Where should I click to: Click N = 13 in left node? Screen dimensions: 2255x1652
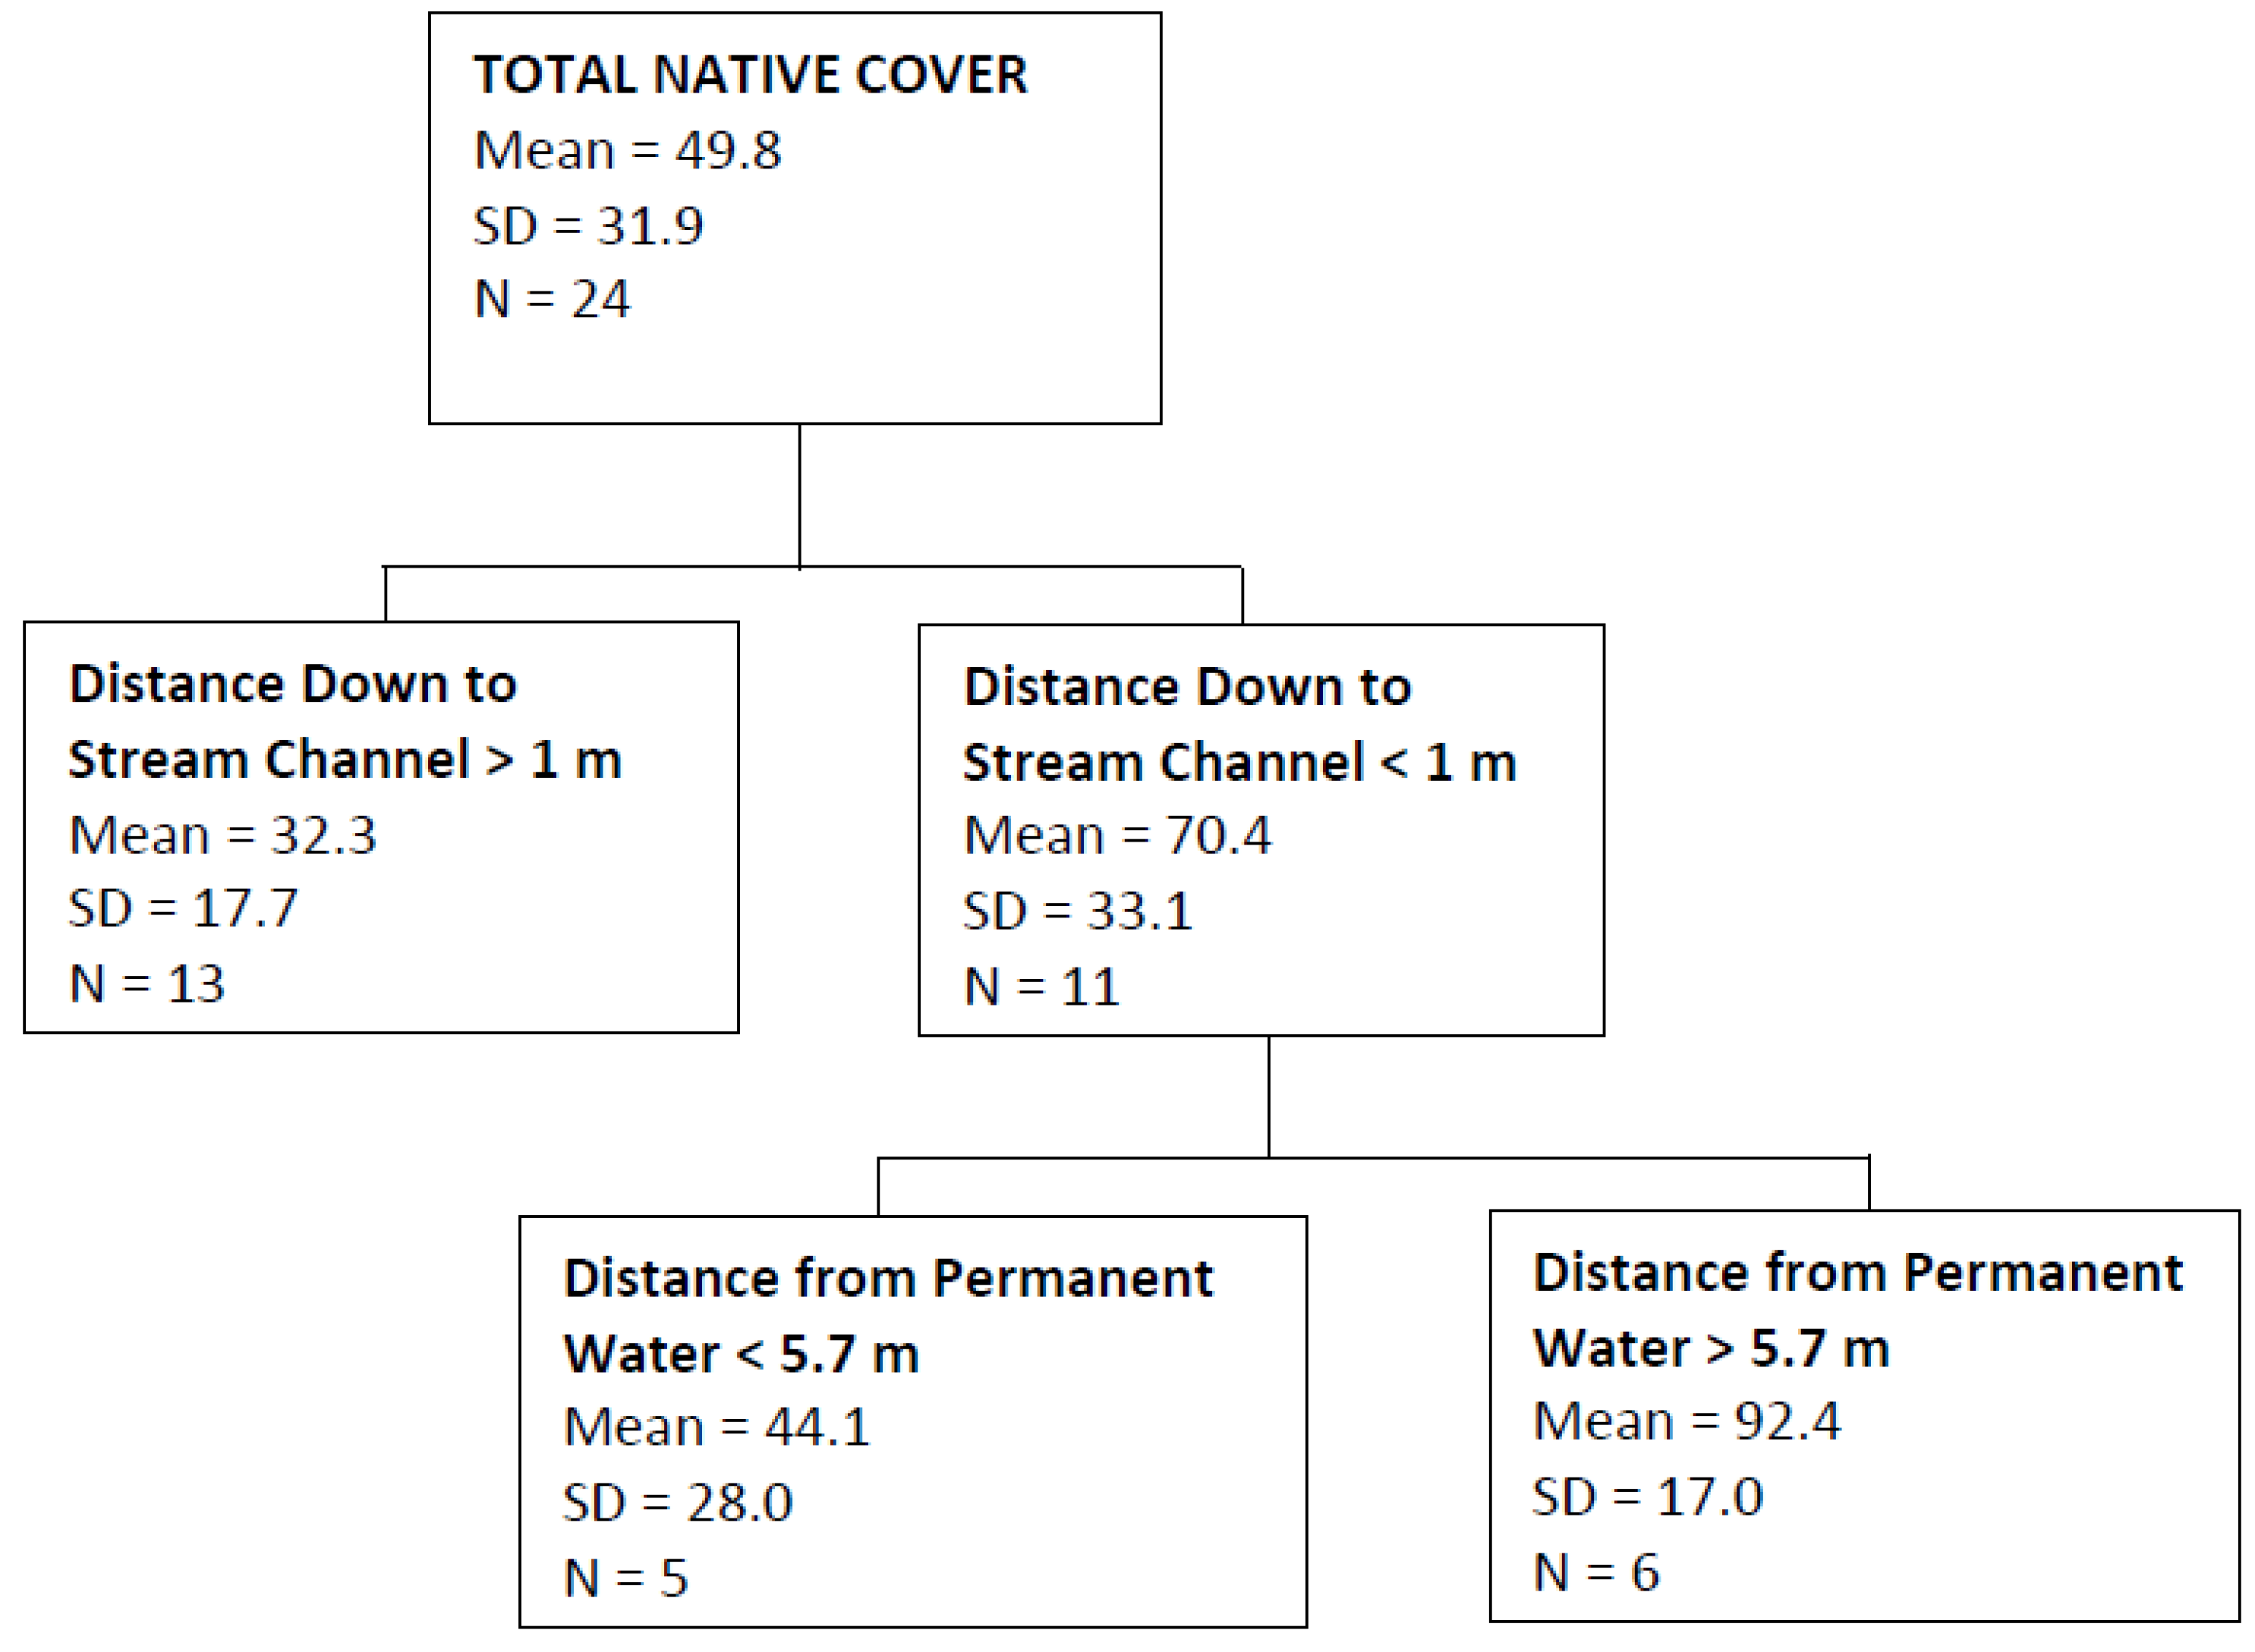click(146, 983)
